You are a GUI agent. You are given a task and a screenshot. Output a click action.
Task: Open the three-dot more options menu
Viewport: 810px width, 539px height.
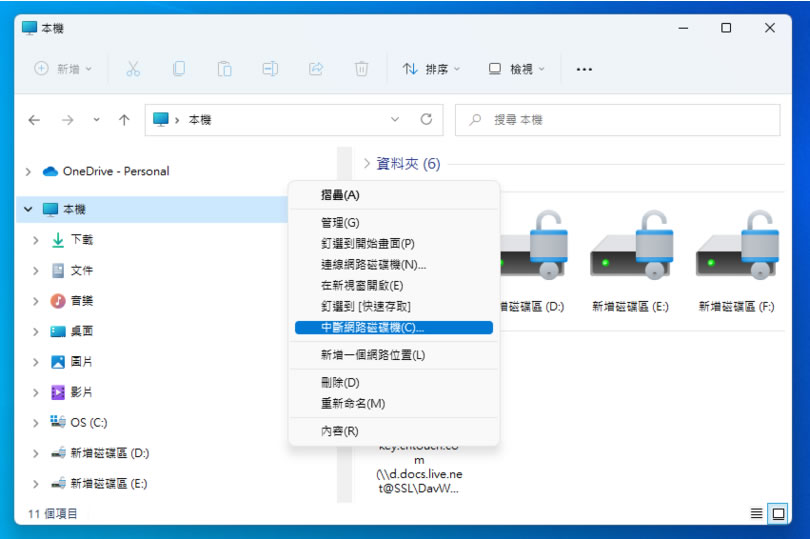tap(584, 69)
